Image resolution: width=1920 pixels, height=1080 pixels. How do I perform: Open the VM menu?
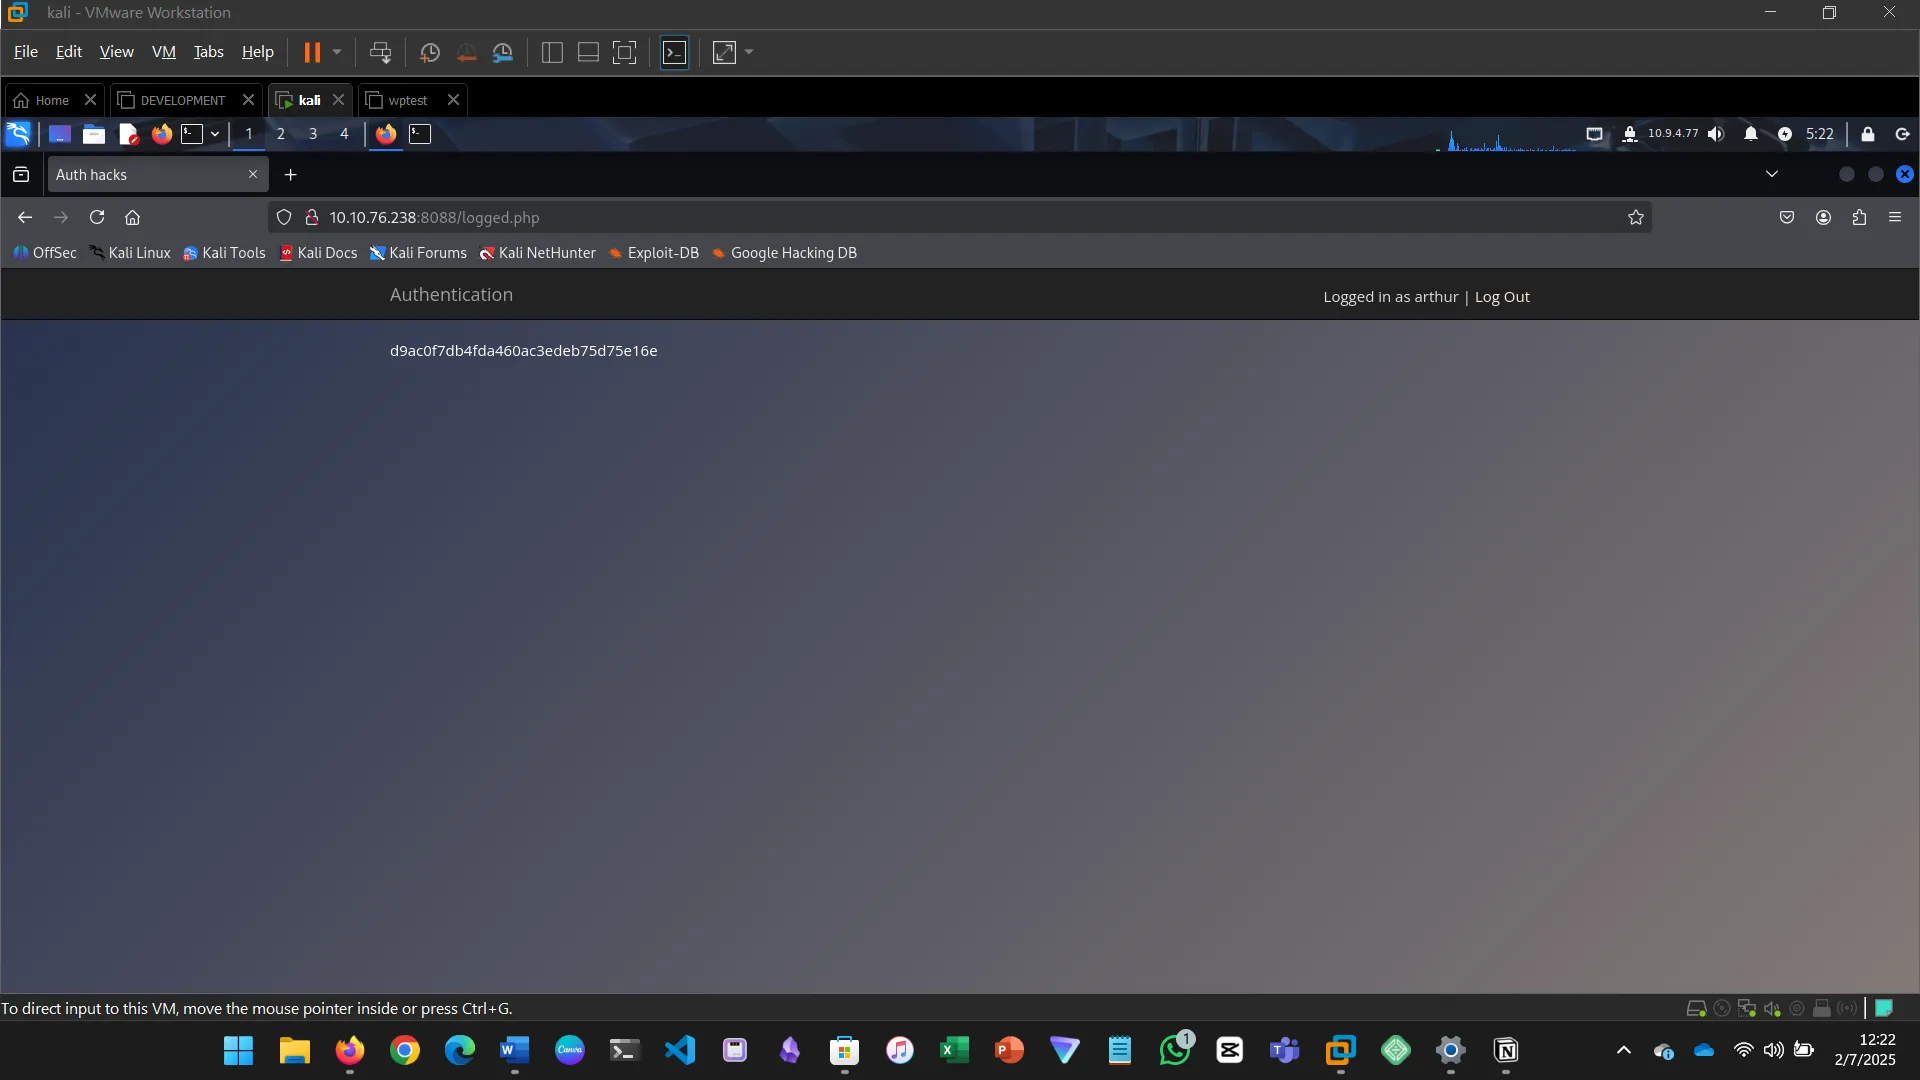coord(163,52)
